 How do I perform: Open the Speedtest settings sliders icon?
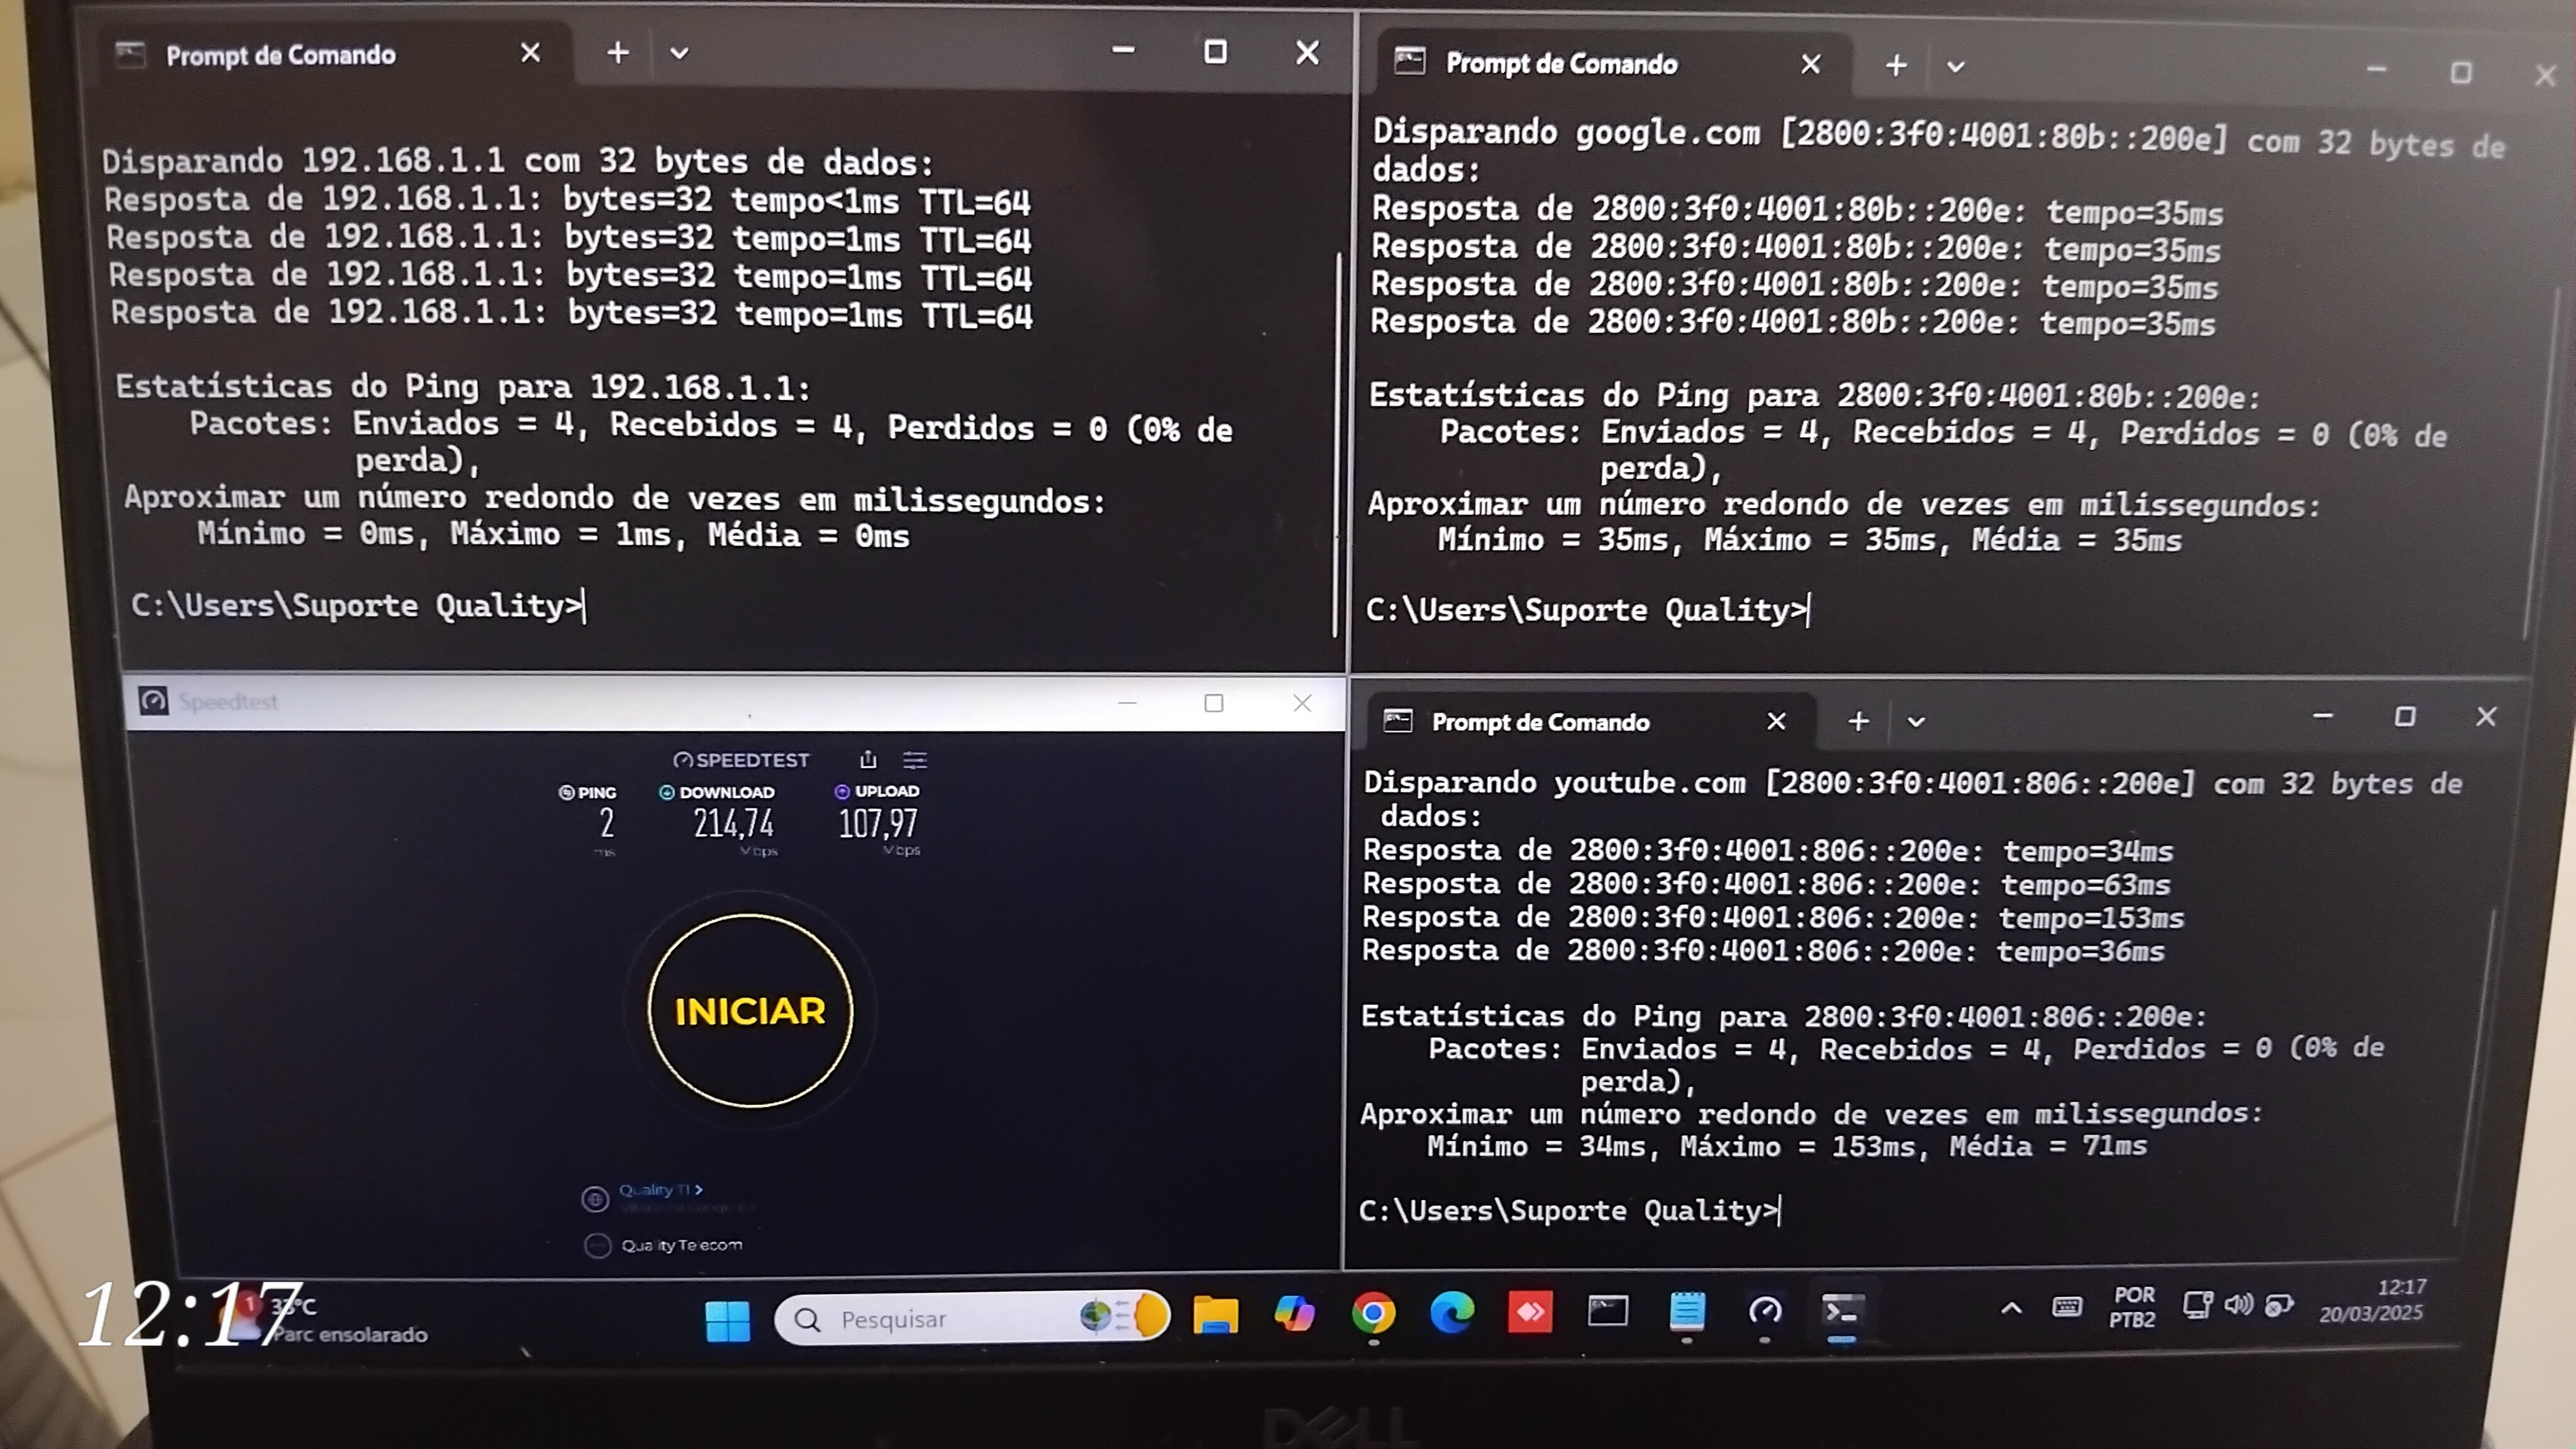click(x=915, y=760)
